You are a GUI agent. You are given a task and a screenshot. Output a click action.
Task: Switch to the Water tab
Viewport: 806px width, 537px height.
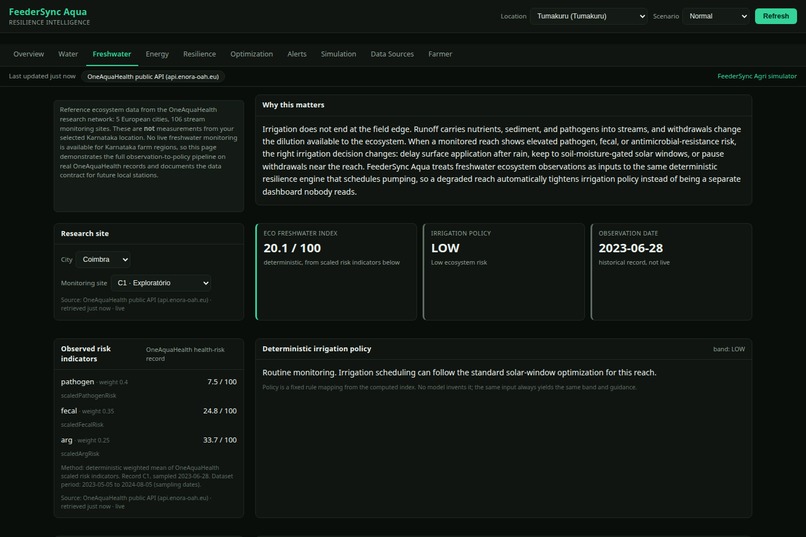click(68, 54)
